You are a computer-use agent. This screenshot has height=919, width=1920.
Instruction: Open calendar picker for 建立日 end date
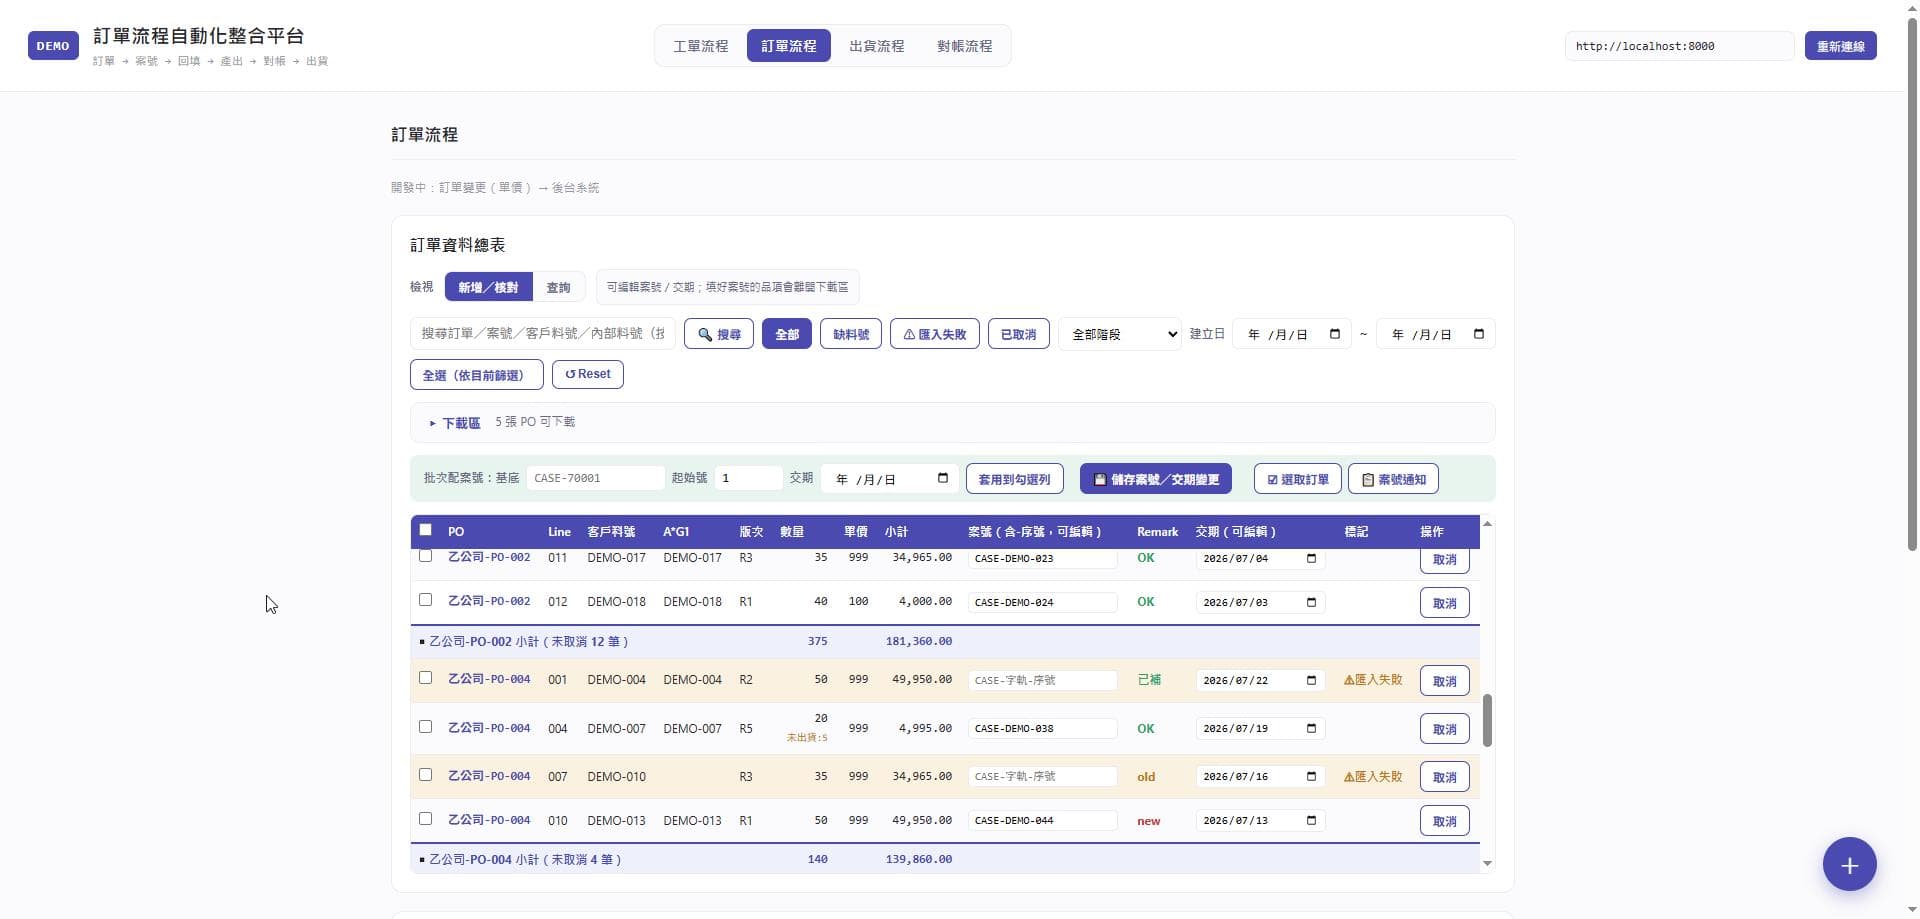click(x=1478, y=334)
